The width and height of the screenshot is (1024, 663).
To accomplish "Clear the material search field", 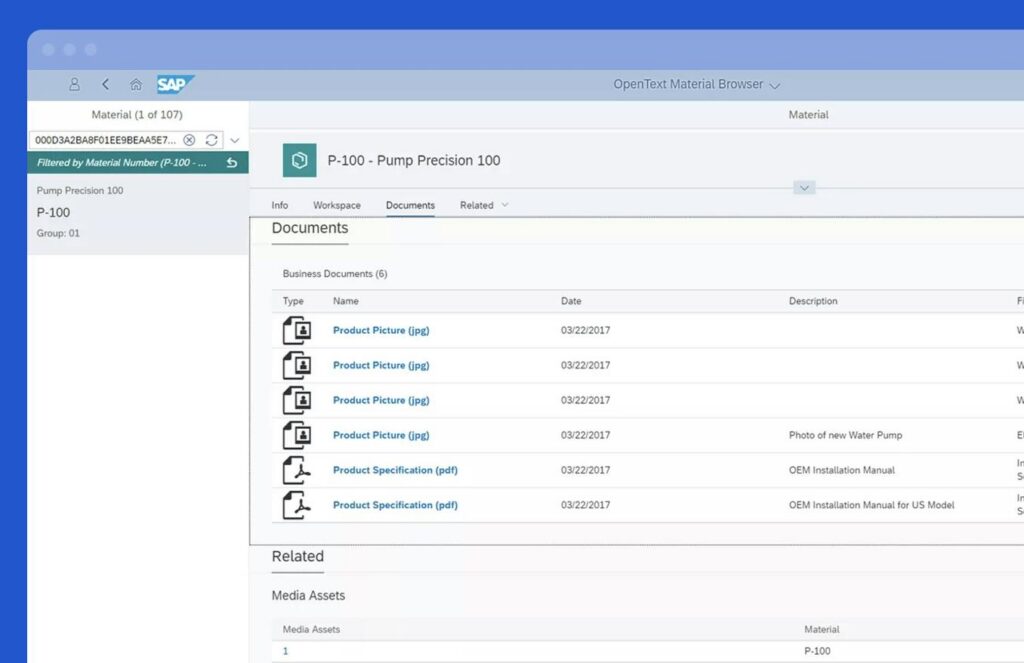I will pyautogui.click(x=189, y=140).
